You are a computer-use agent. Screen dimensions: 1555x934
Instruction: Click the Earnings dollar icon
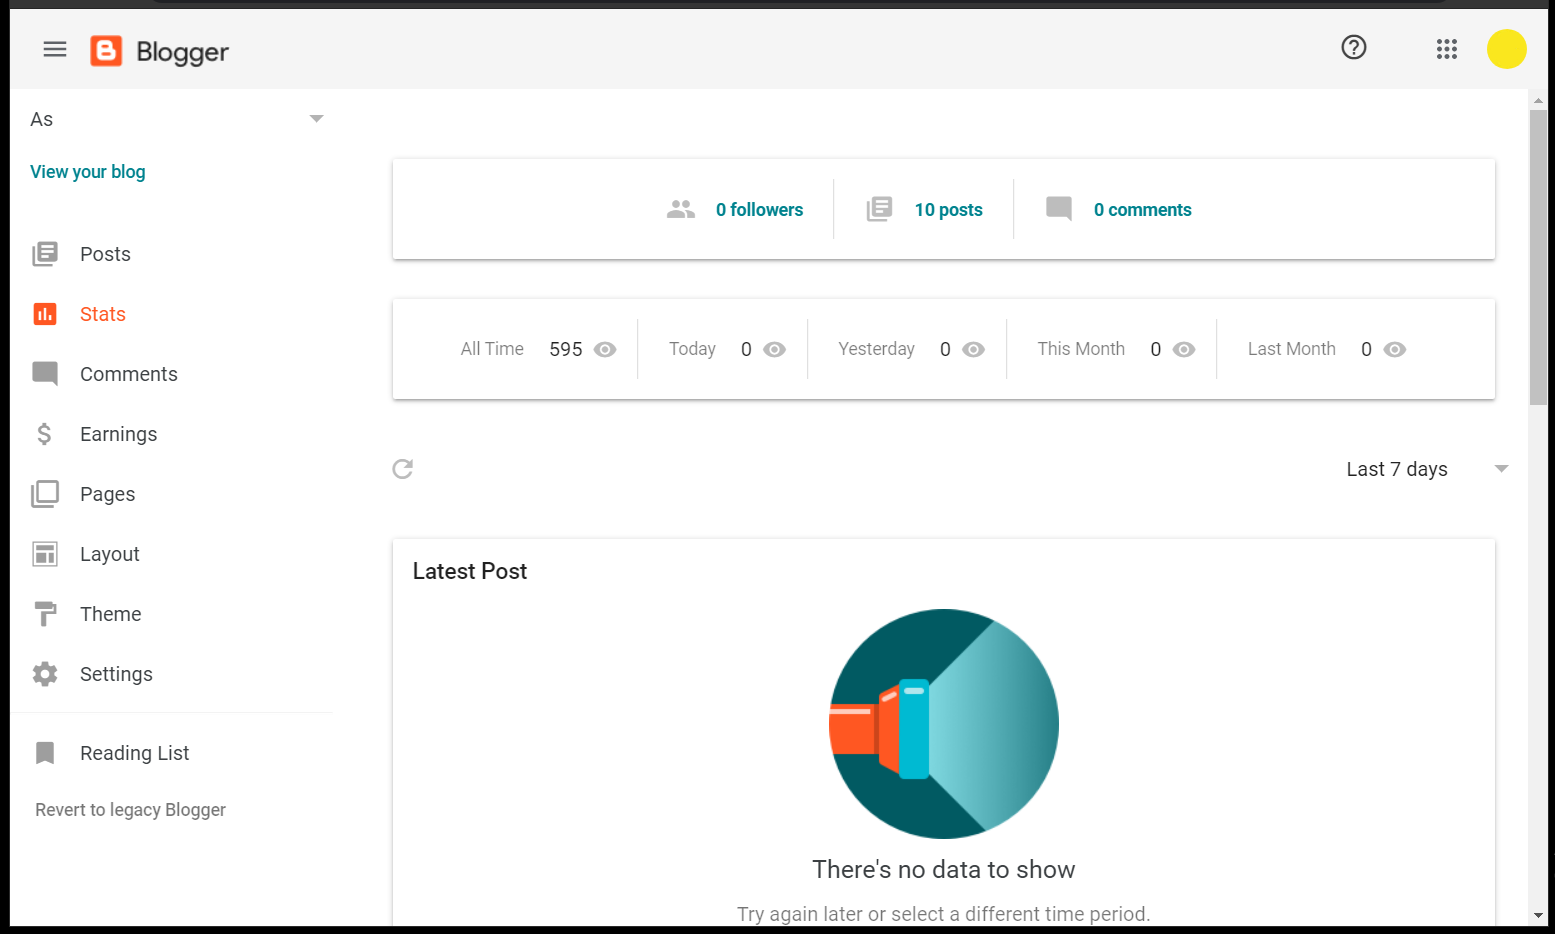coord(45,433)
